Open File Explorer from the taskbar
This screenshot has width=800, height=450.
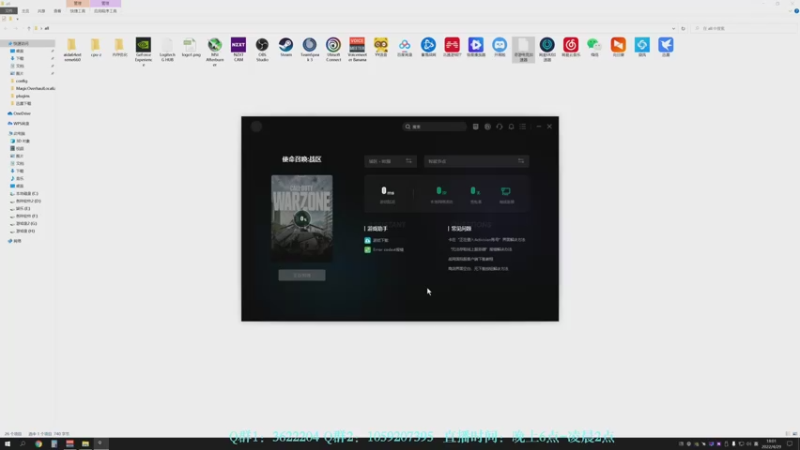(x=85, y=444)
